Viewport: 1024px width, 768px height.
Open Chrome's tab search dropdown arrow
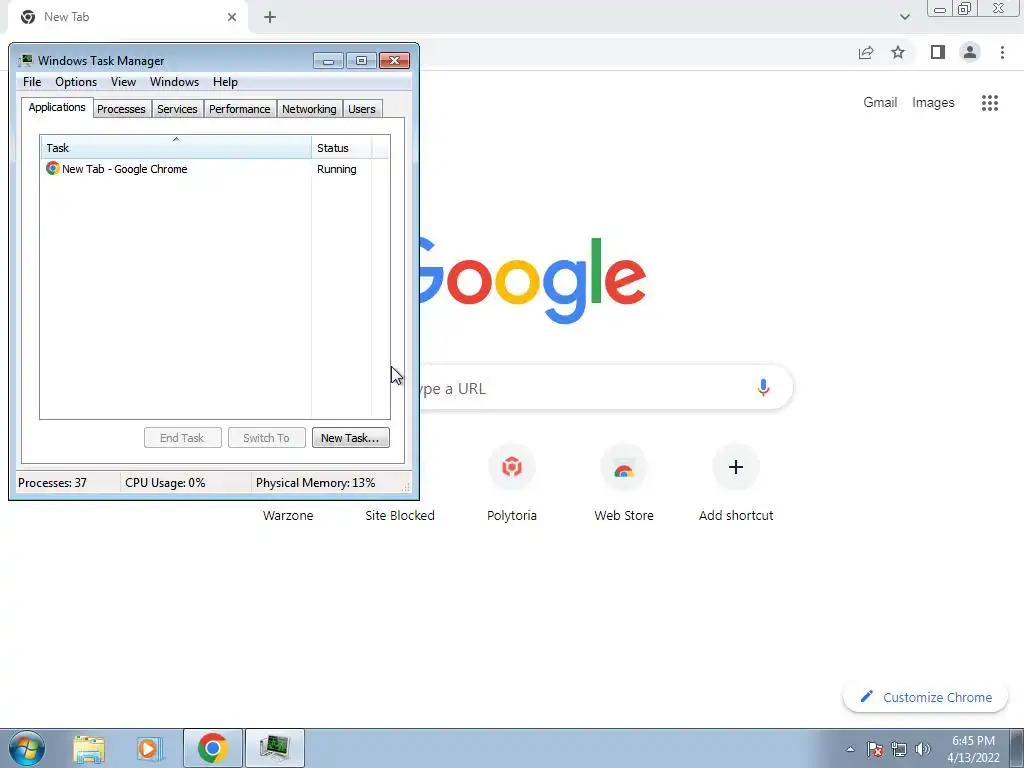(x=904, y=17)
